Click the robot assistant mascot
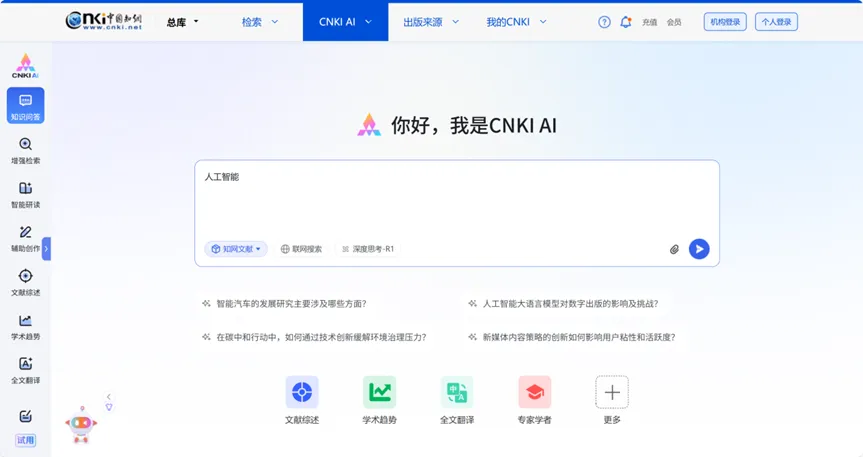Viewport: 863px width, 457px height. pyautogui.click(x=81, y=425)
